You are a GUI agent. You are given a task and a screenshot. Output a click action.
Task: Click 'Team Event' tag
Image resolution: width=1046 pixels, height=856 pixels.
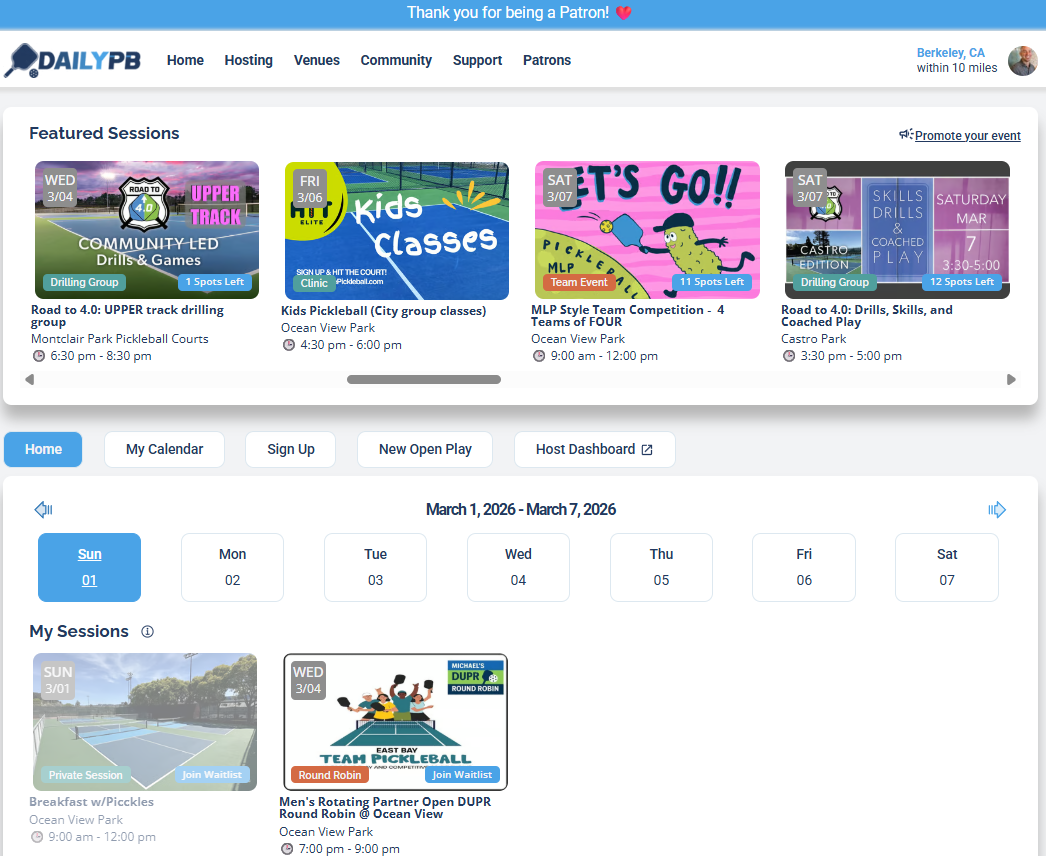point(579,282)
